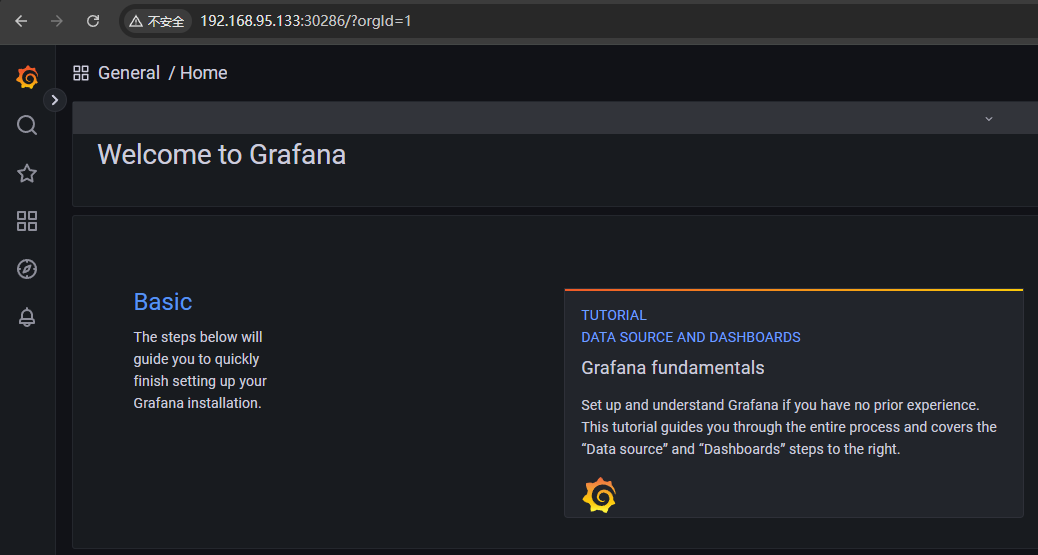Screen dimensions: 1038x555
Task: Click the DATA SOURCE AND DASHBOARDS label
Action: click(x=690, y=337)
